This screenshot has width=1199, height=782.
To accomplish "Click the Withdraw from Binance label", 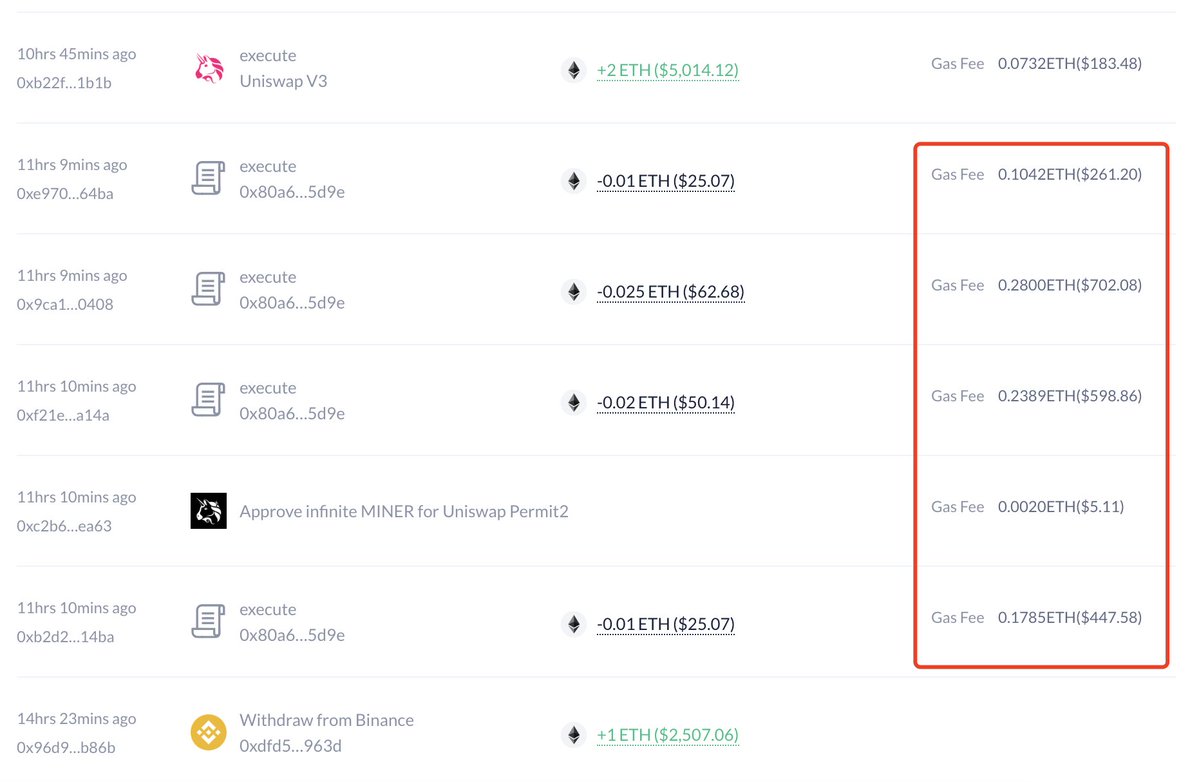I will click(325, 719).
